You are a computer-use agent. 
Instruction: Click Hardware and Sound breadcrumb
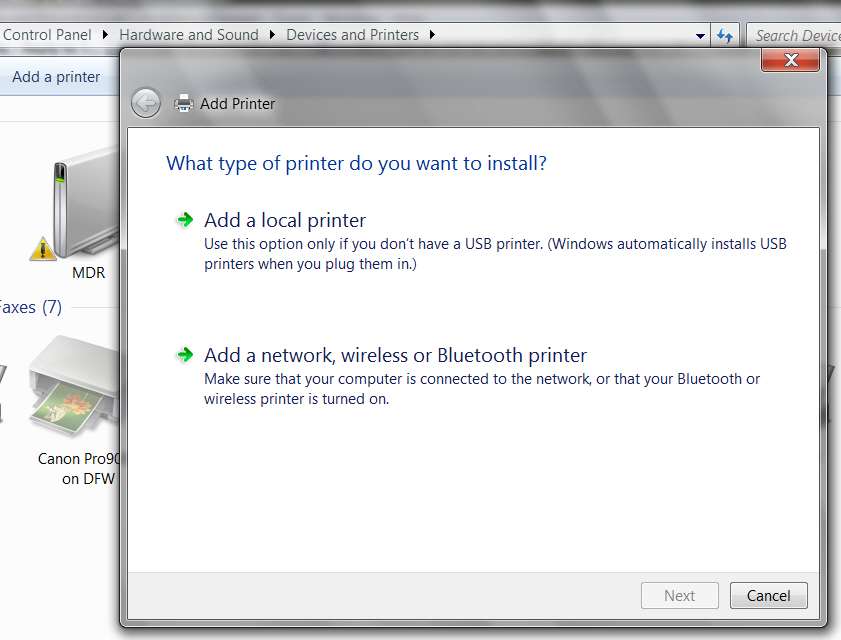pyautogui.click(x=189, y=35)
